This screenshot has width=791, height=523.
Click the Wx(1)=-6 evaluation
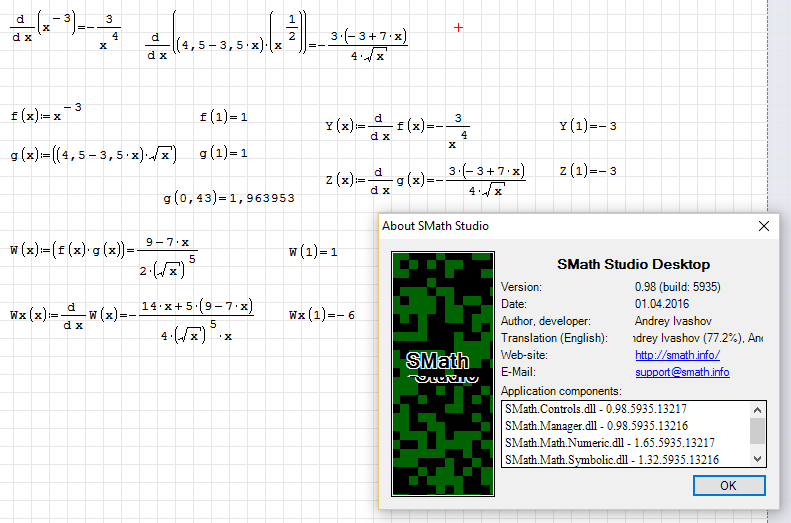(322, 315)
